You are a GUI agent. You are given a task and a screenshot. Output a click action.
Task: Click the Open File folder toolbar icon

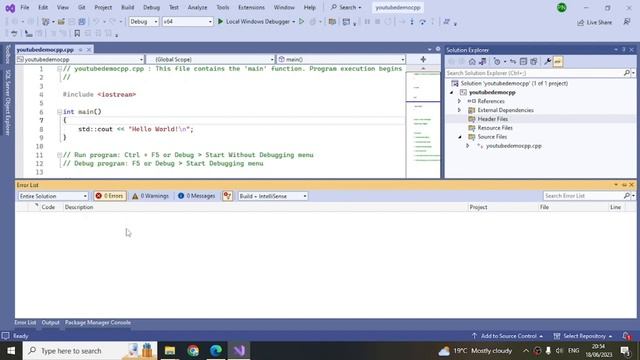tap(61, 22)
